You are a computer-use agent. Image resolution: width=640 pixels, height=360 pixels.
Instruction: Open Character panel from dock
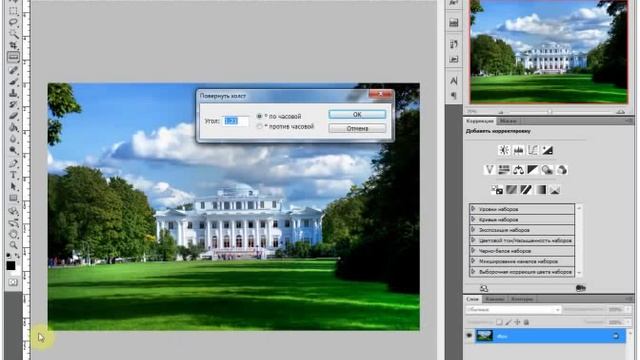pyautogui.click(x=453, y=80)
